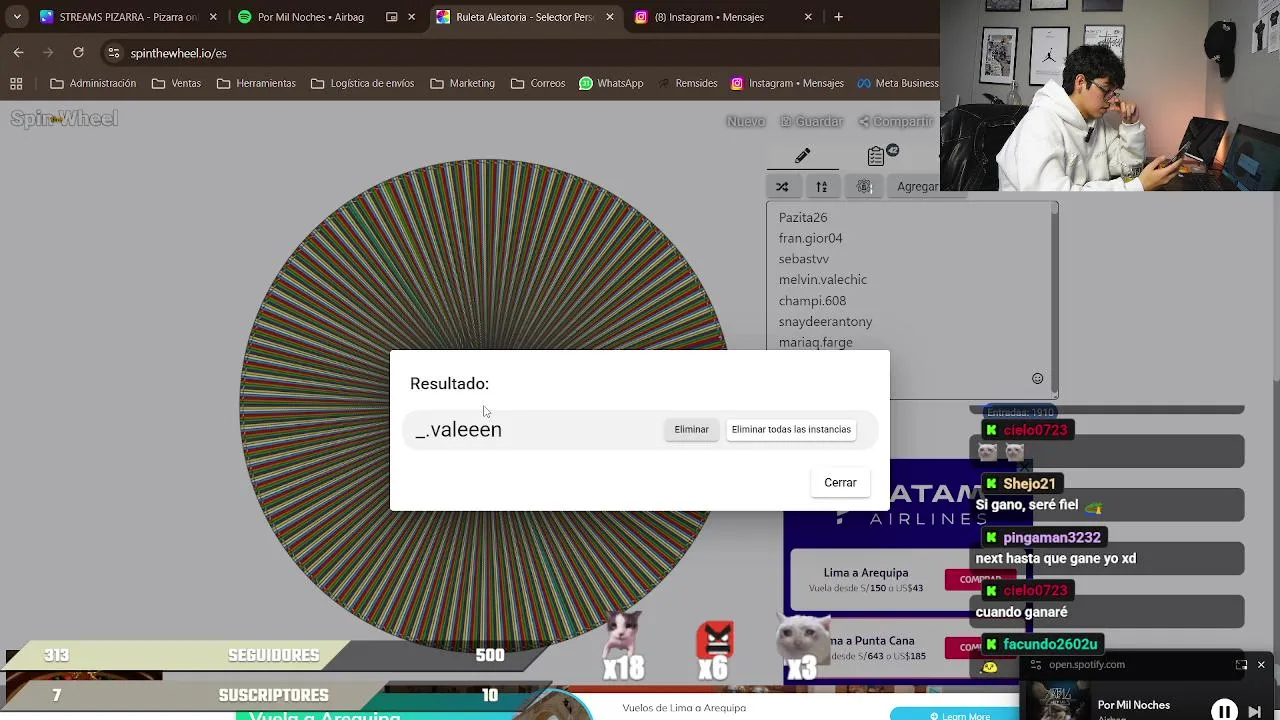Click Nuevo to create a new wheel
Screen dimensions: 1280x720
click(746, 121)
